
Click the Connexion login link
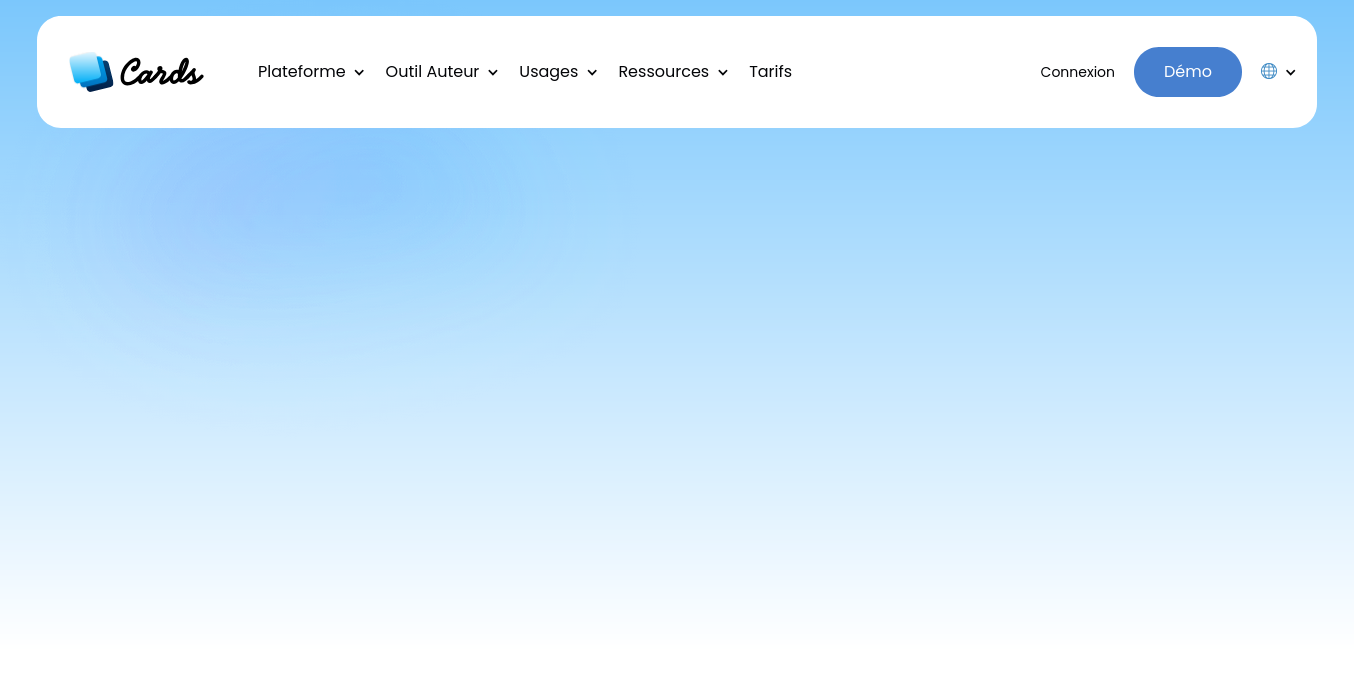tap(1077, 72)
